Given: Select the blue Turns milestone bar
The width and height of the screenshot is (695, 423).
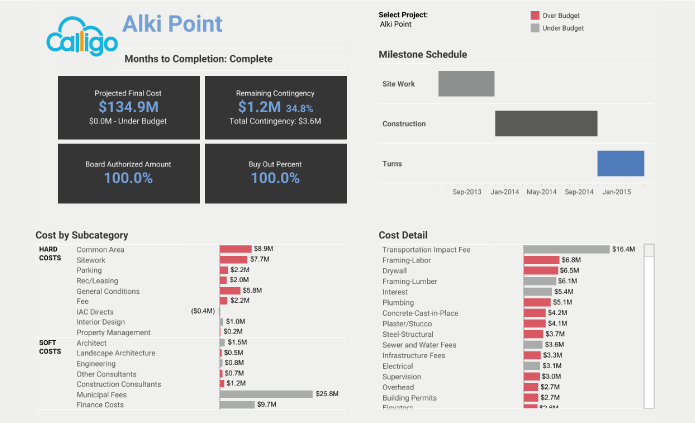Looking at the screenshot, I should click(x=621, y=163).
